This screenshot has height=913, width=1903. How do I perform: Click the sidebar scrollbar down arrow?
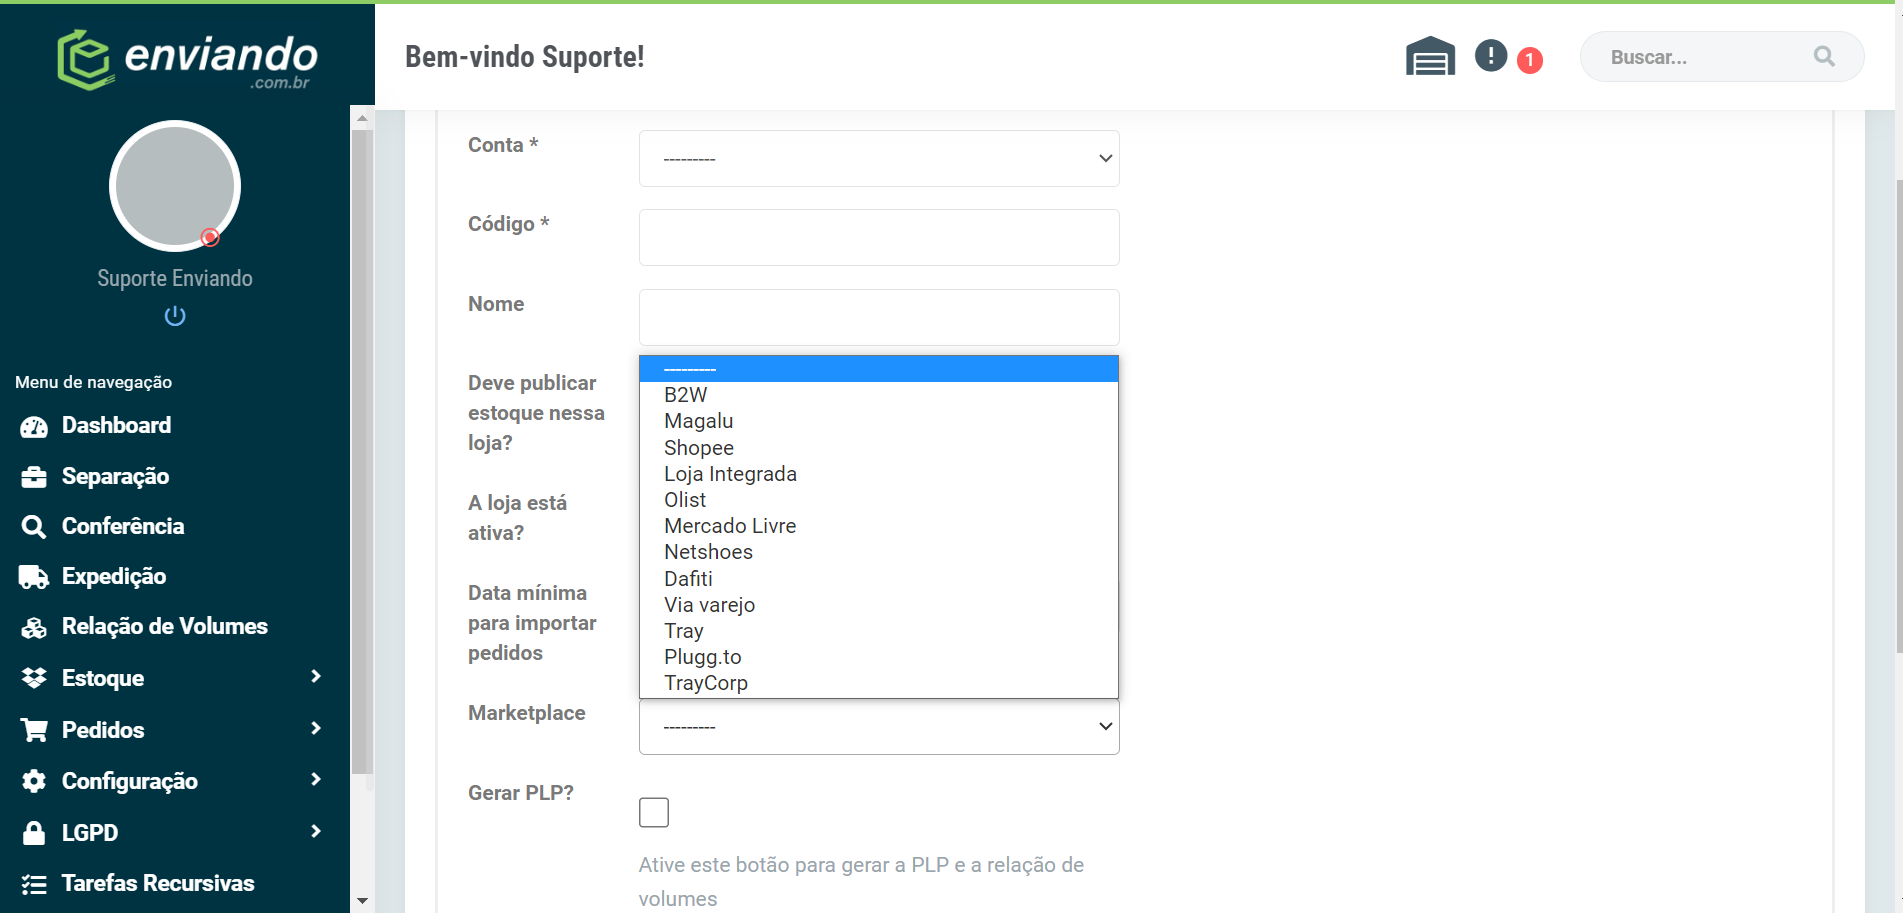[362, 901]
